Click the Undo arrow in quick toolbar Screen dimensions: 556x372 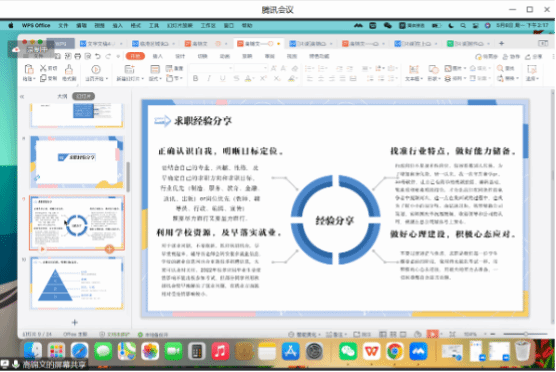(98, 56)
